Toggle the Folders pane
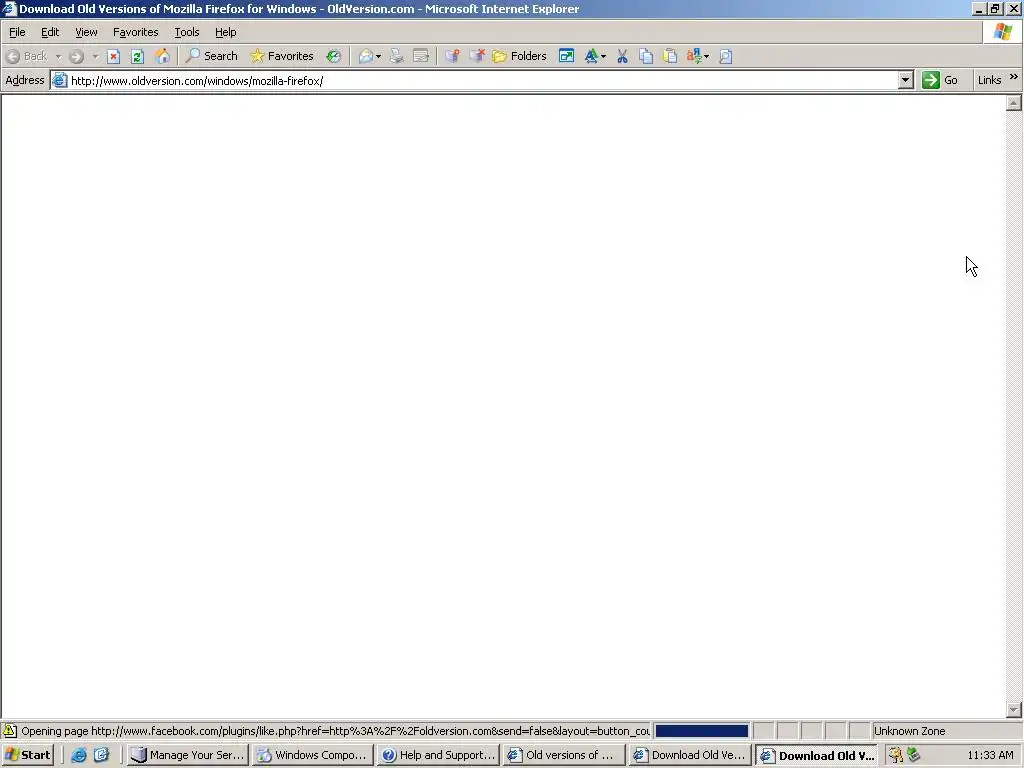Viewport: 1024px width, 768px height. point(520,56)
